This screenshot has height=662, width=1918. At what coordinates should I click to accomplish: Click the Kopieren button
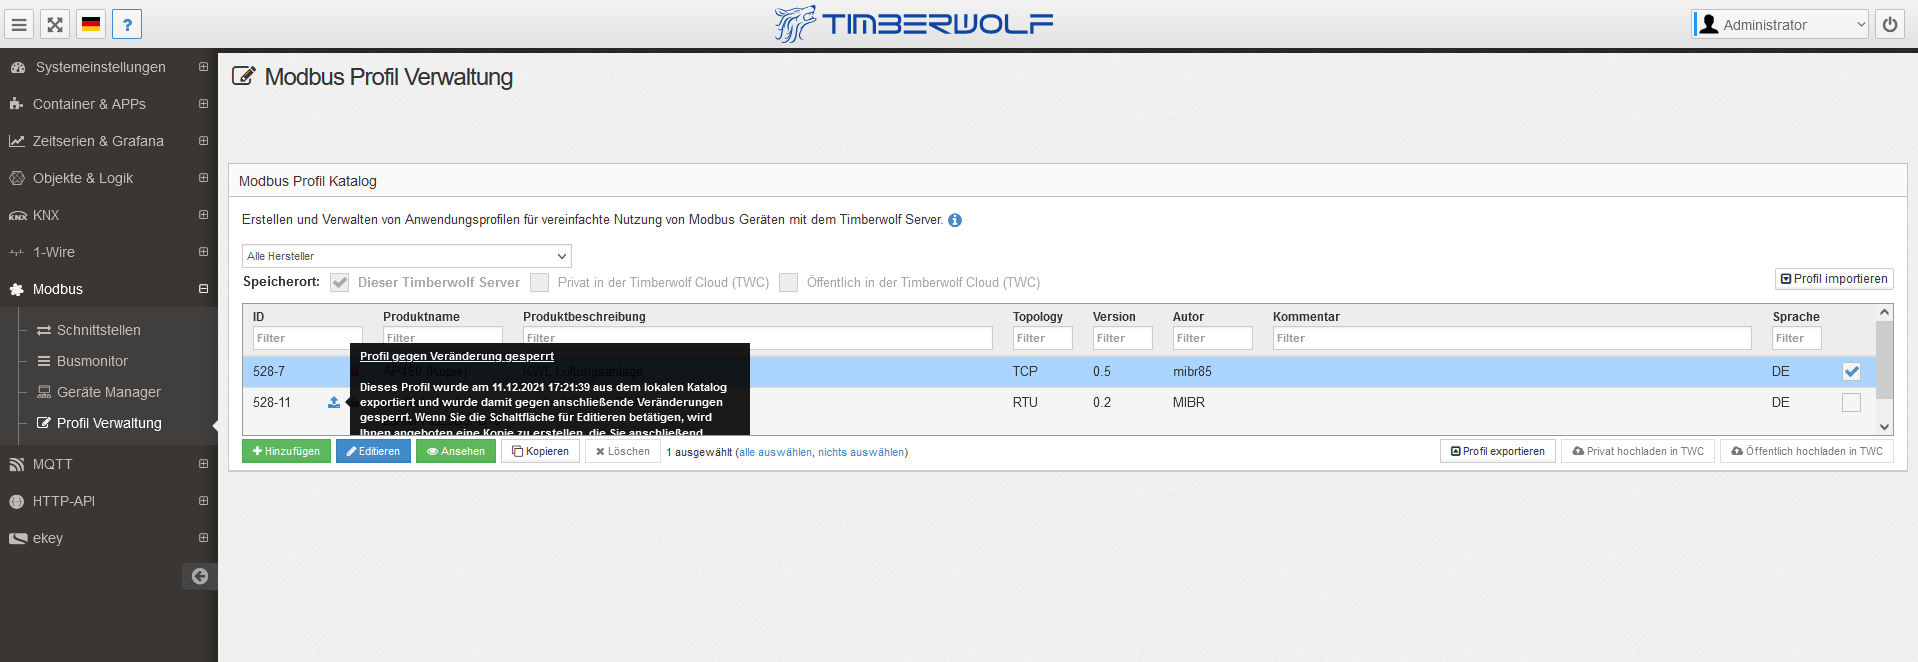pos(540,451)
